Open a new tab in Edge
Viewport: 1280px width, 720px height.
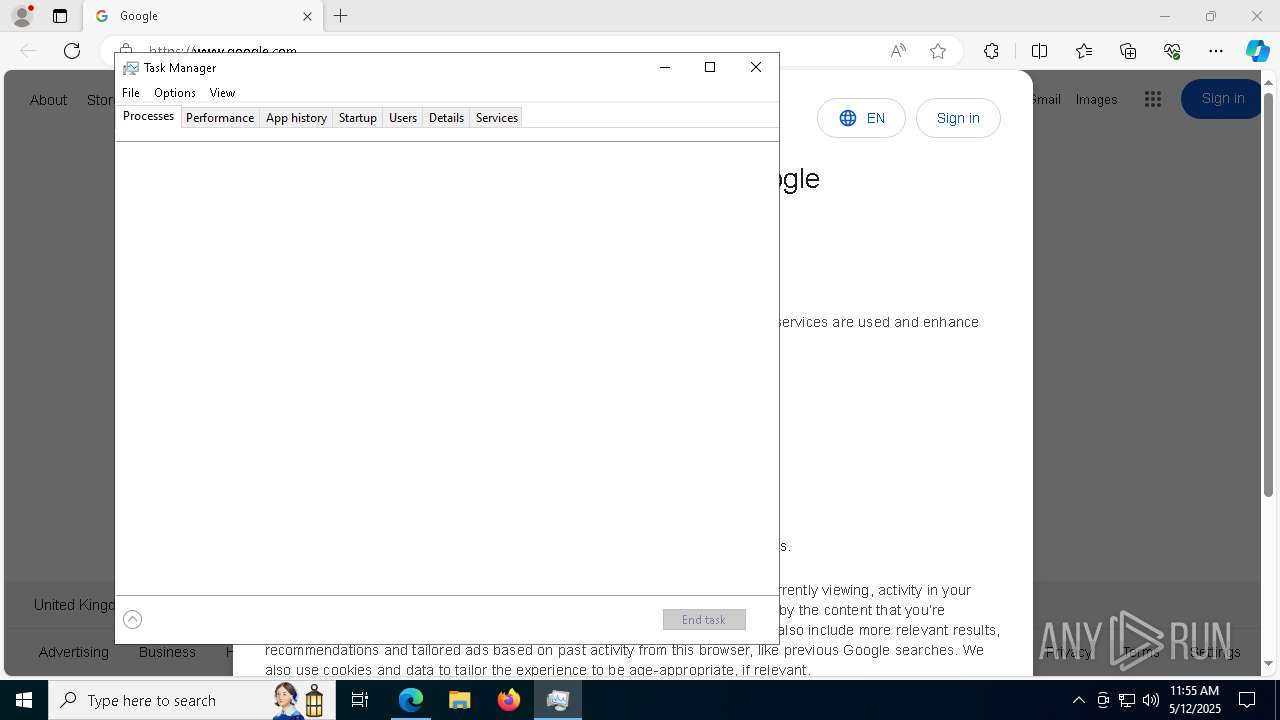click(341, 16)
